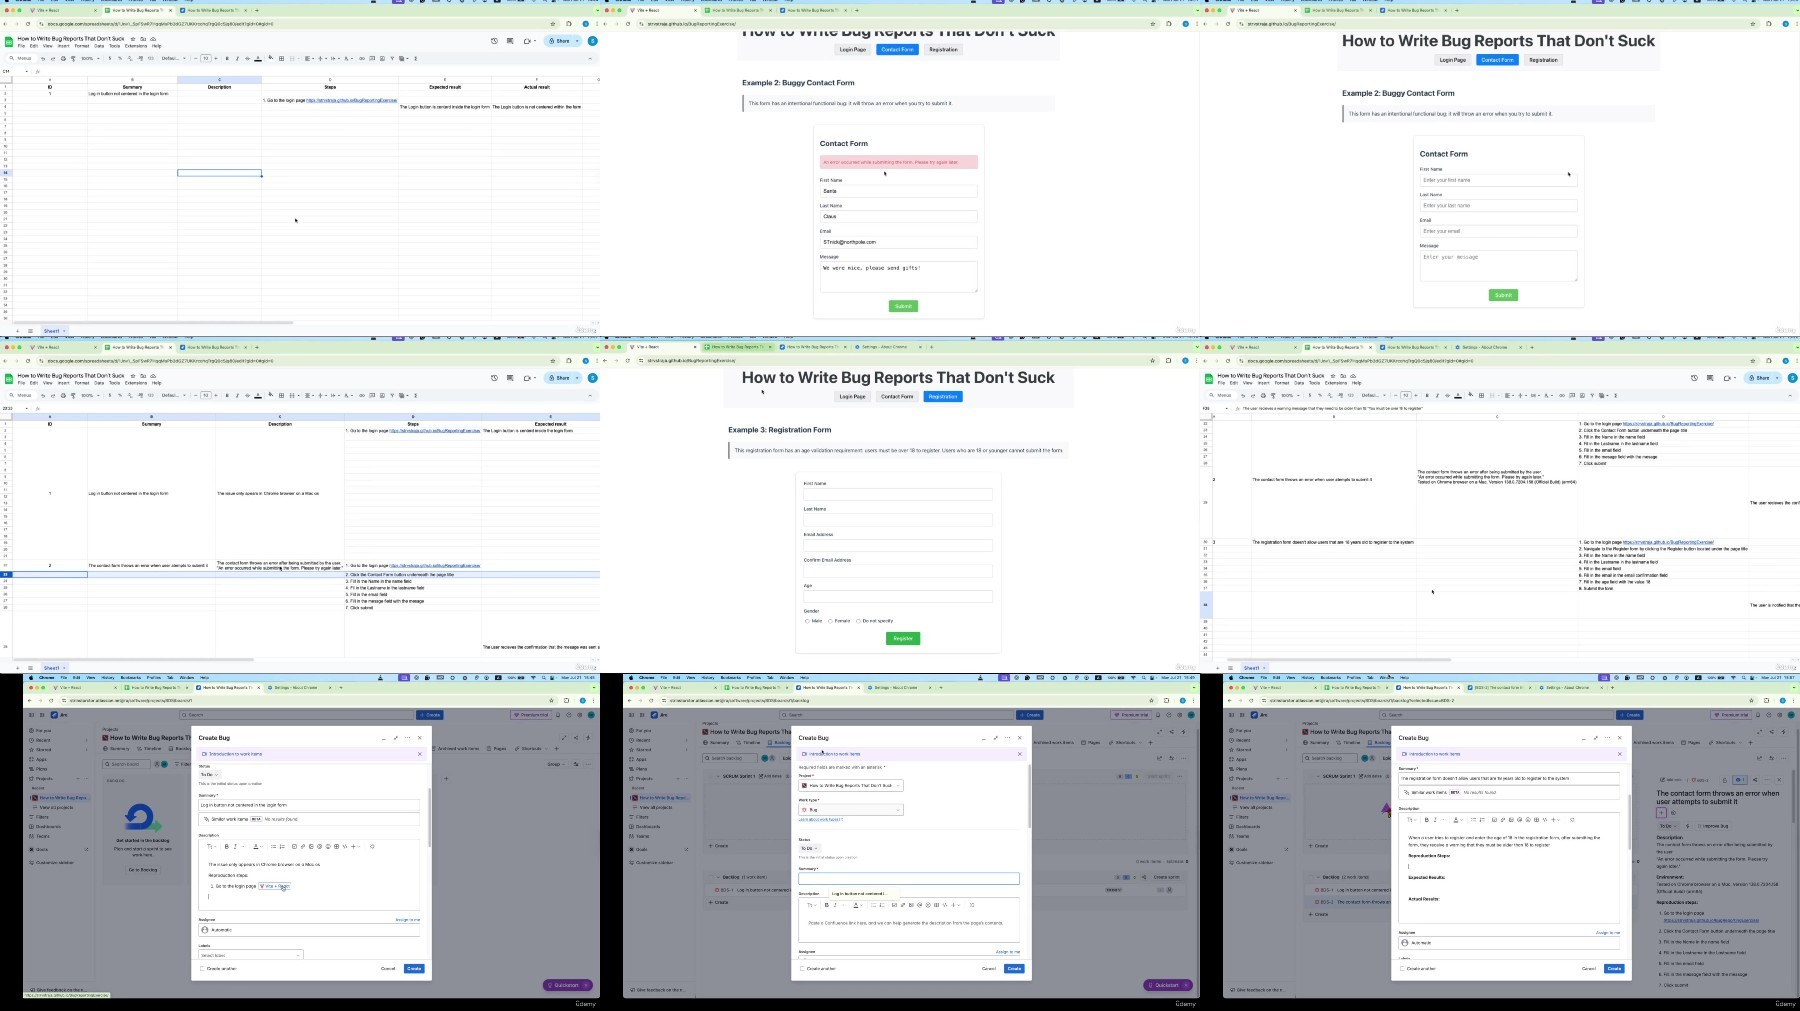Collapse the 'Backlog (2 work items)' section
The height and width of the screenshot is (1011, 1800).
click(x=1318, y=877)
